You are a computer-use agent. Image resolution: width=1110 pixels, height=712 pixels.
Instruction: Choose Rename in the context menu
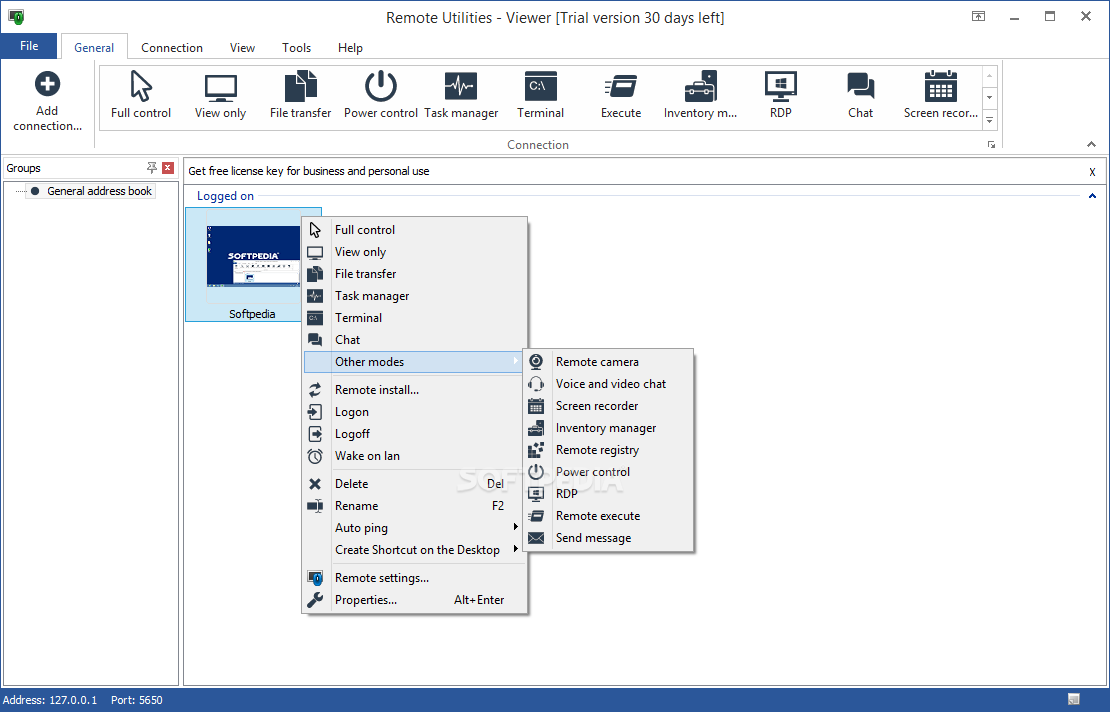415,506
